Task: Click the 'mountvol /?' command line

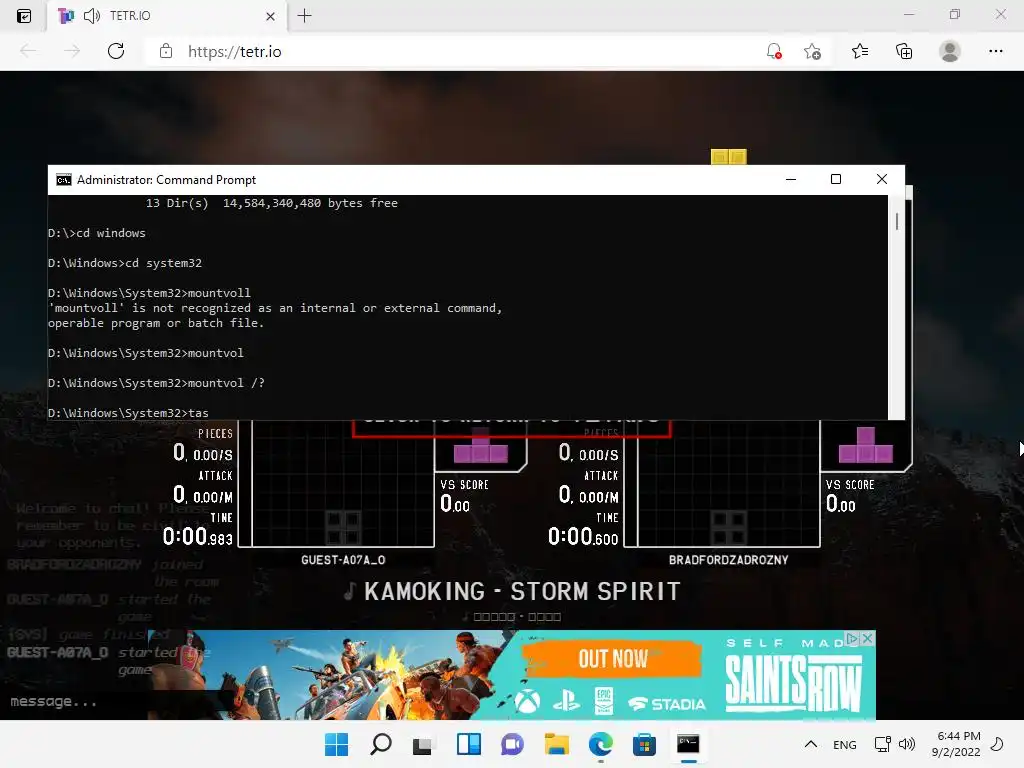Action: point(157,383)
